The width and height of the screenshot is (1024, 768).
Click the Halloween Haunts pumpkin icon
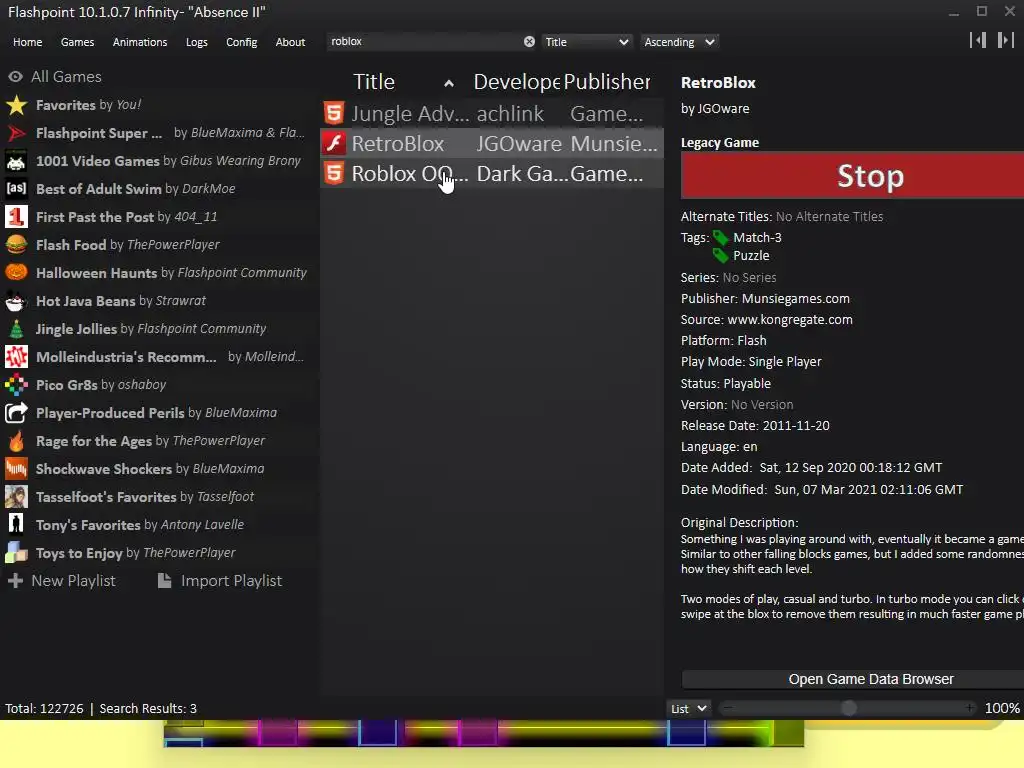(16, 273)
